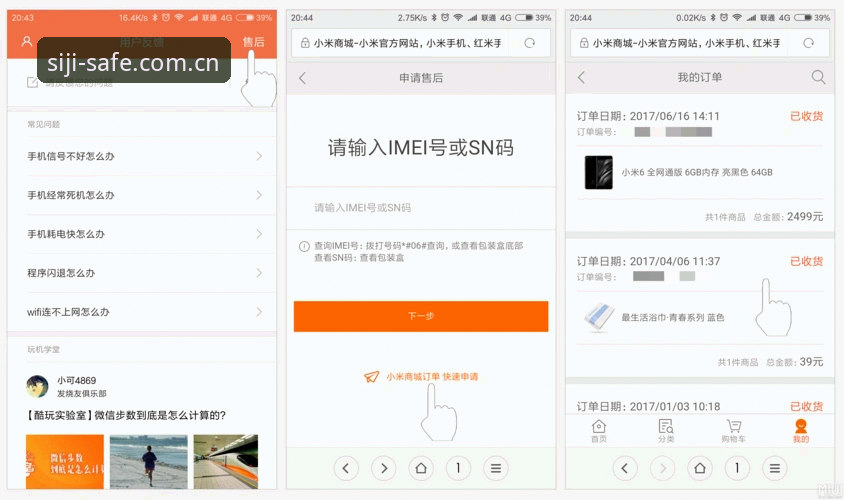Open the beach runner post thumbnail

(149, 462)
